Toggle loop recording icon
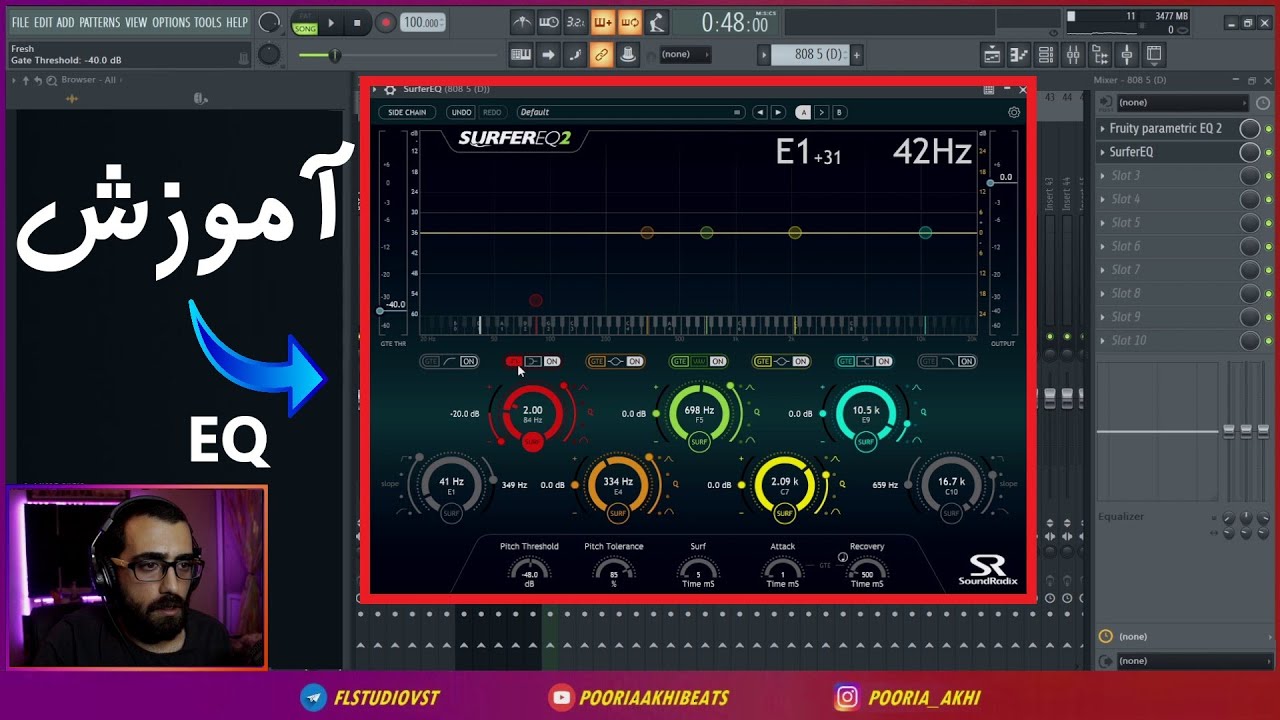The width and height of the screenshot is (1280, 720). click(630, 22)
